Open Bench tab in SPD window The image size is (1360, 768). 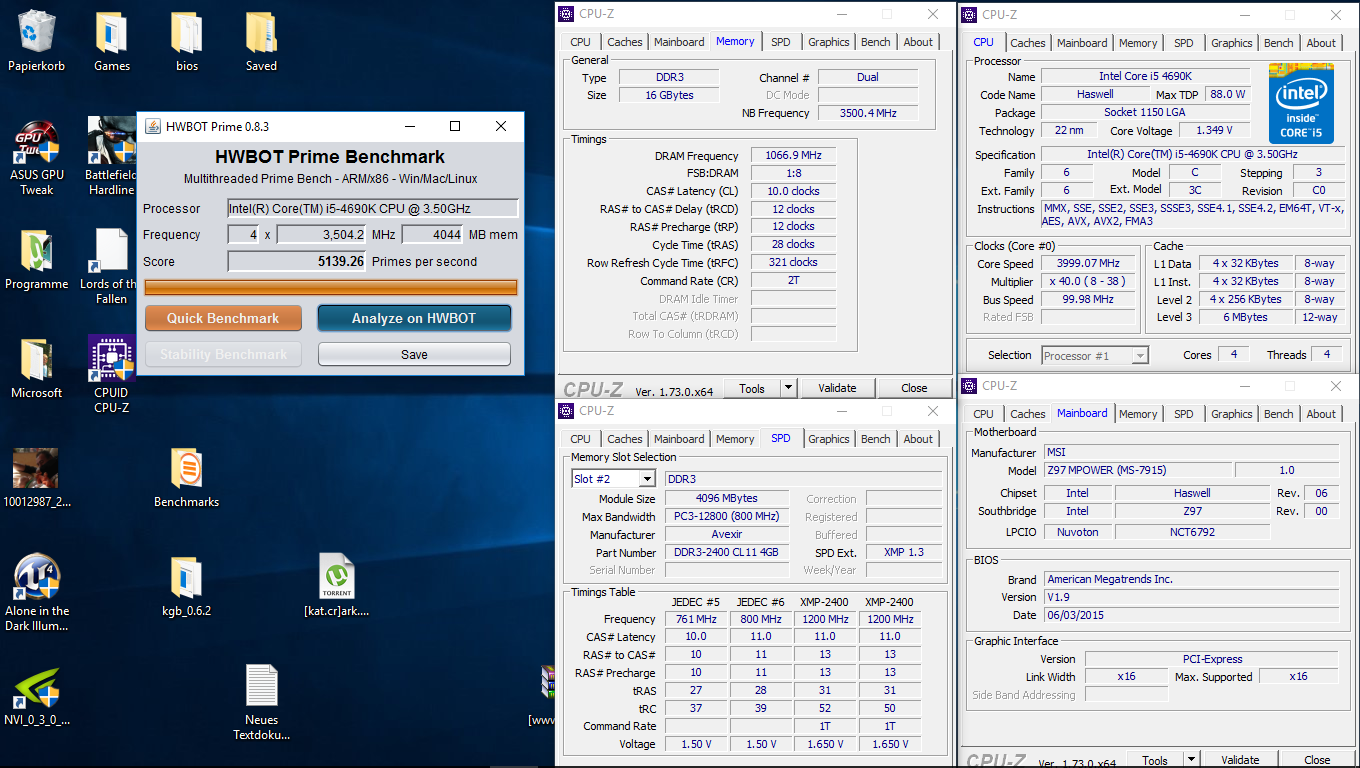coord(876,439)
